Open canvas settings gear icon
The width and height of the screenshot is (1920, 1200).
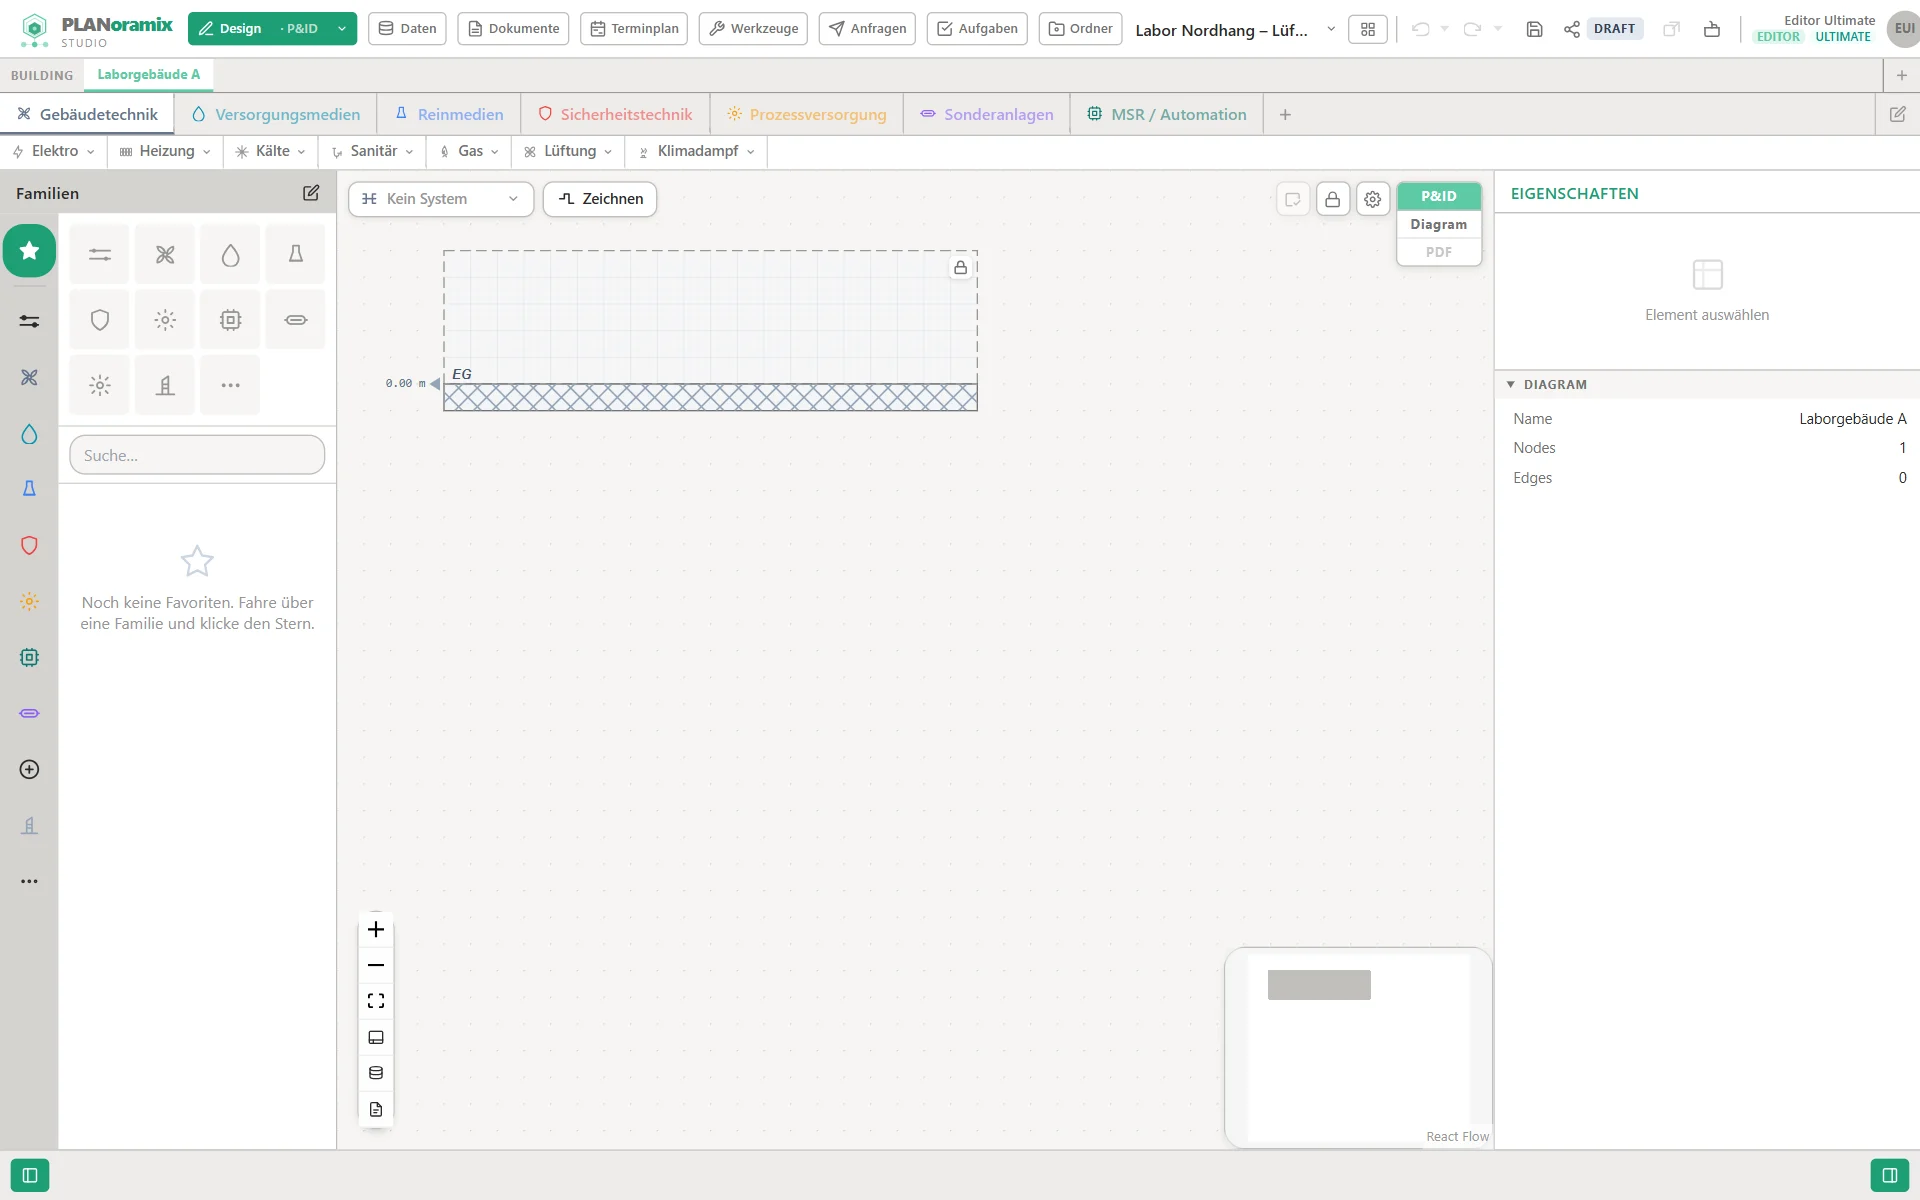1372,199
